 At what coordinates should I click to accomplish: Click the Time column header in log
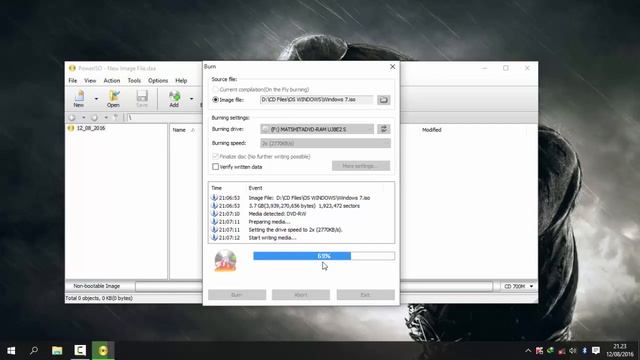click(x=216, y=188)
